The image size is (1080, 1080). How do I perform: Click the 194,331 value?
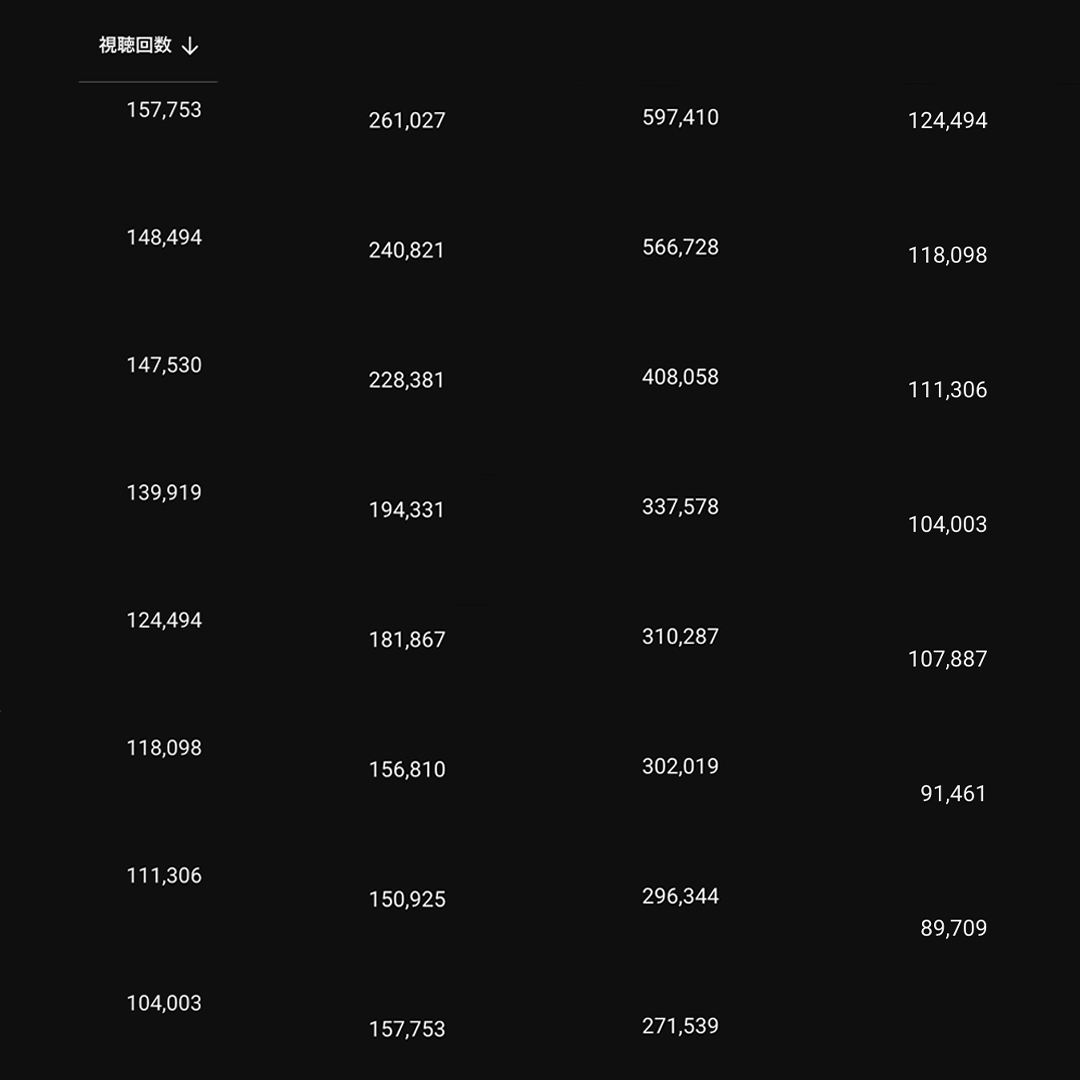pyautogui.click(x=407, y=510)
